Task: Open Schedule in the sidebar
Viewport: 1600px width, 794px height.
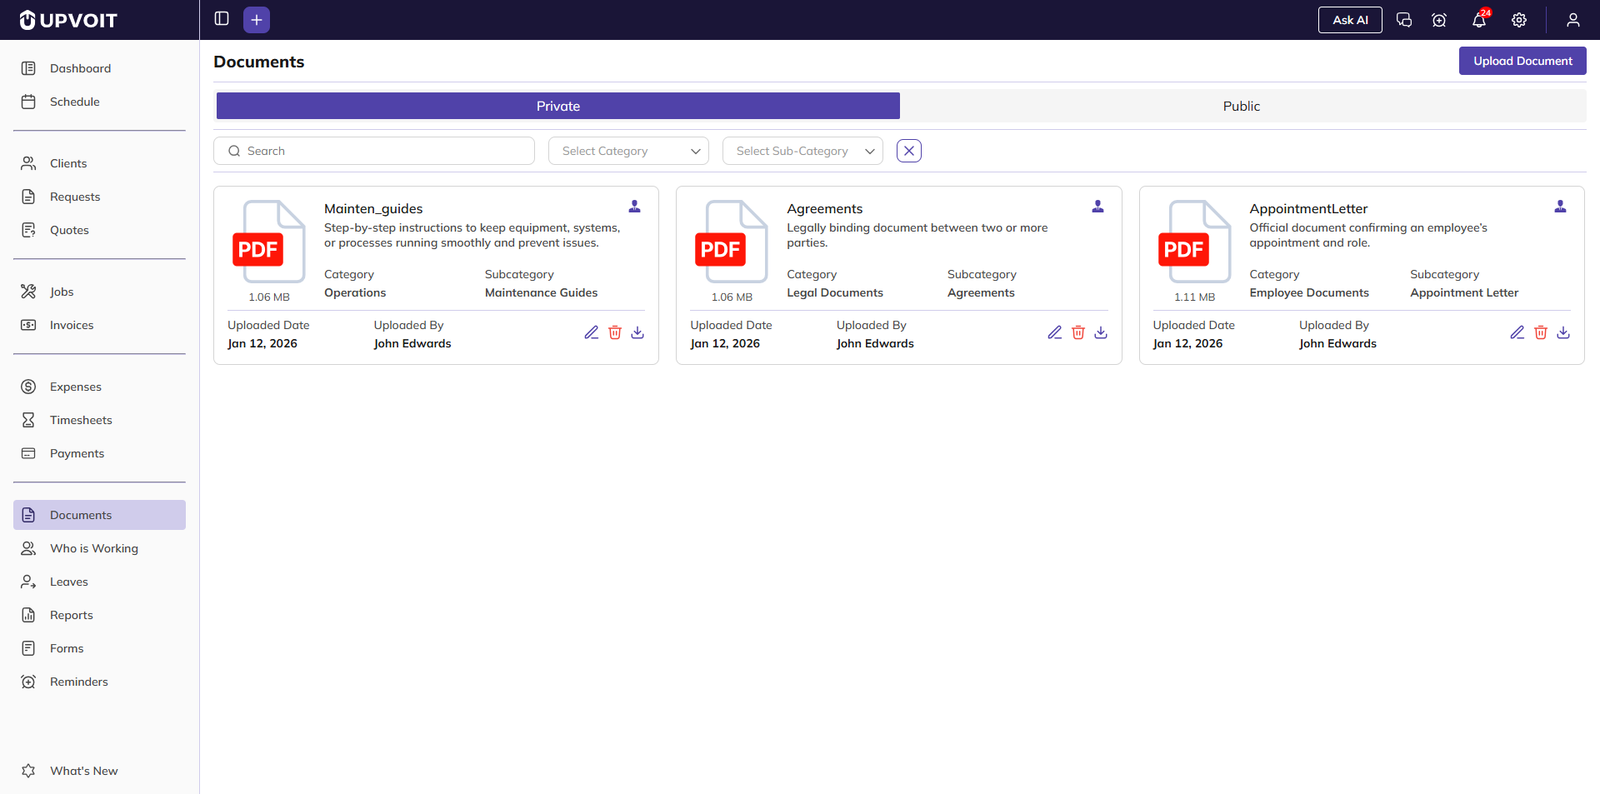Action: tap(99, 102)
